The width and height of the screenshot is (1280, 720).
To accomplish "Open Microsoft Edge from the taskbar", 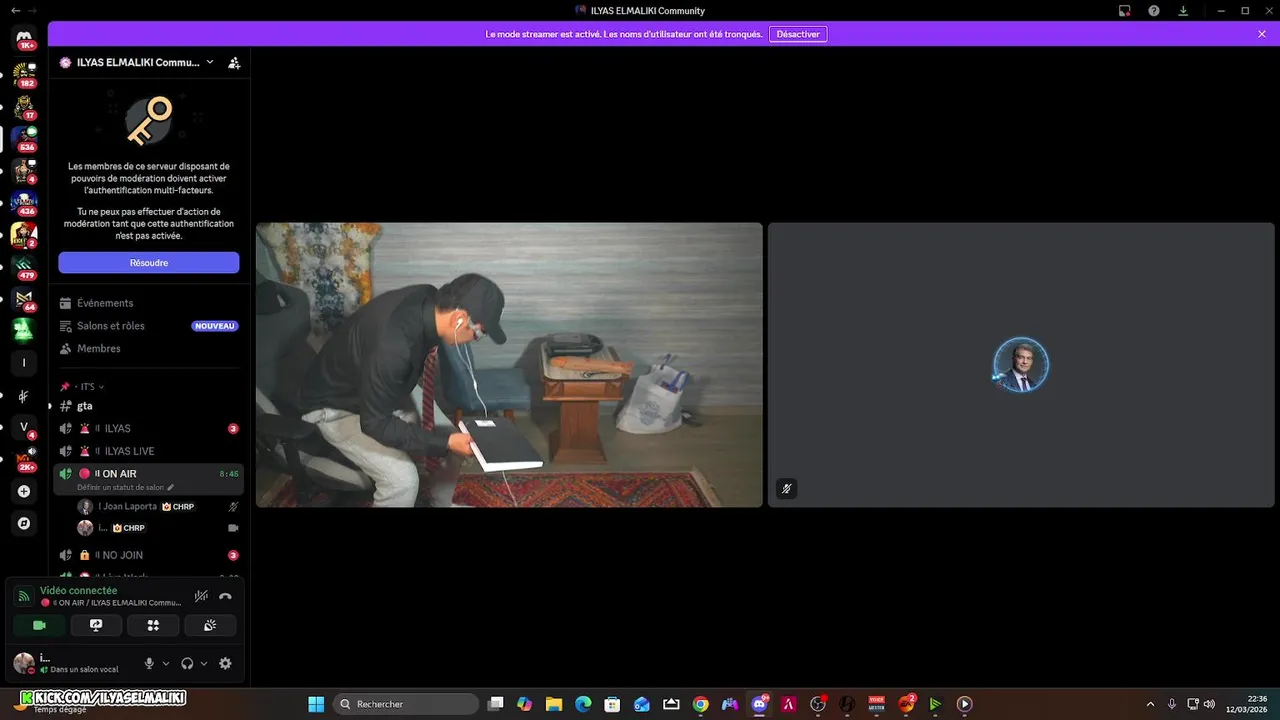I will (583, 704).
